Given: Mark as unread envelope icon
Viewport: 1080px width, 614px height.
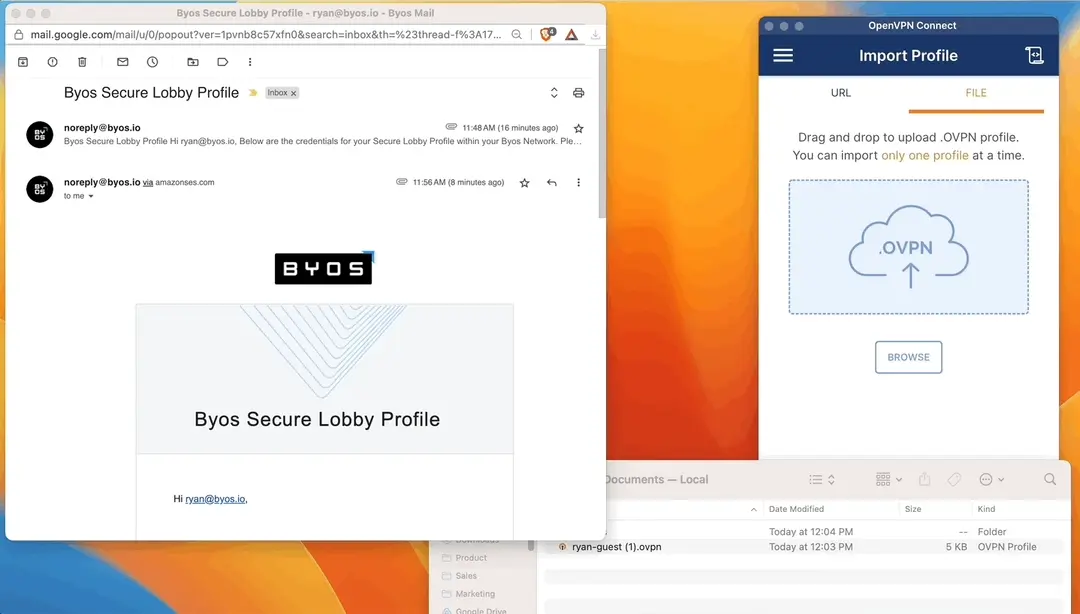Looking at the screenshot, I should coord(123,62).
